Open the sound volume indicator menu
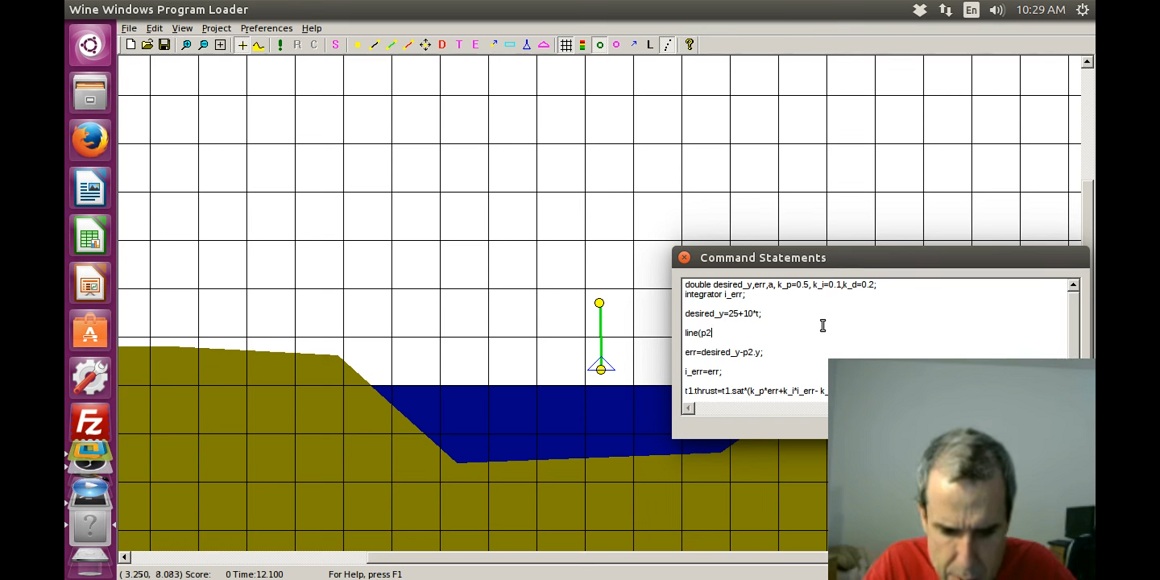This screenshot has height=580, width=1160. click(996, 10)
